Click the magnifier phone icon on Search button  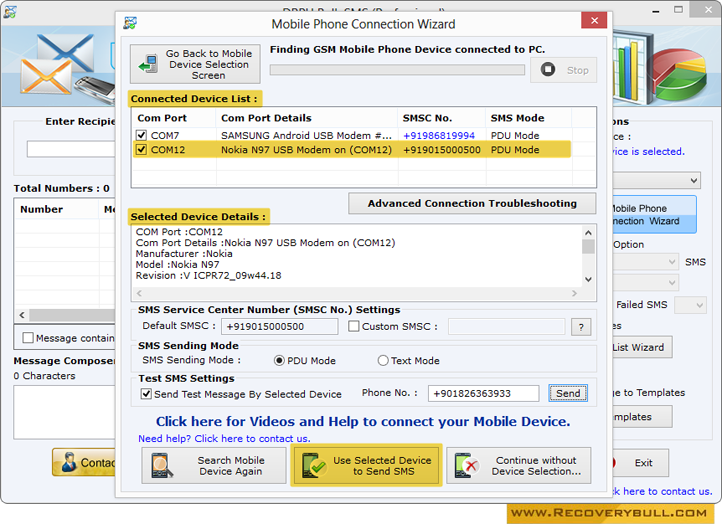coord(162,466)
